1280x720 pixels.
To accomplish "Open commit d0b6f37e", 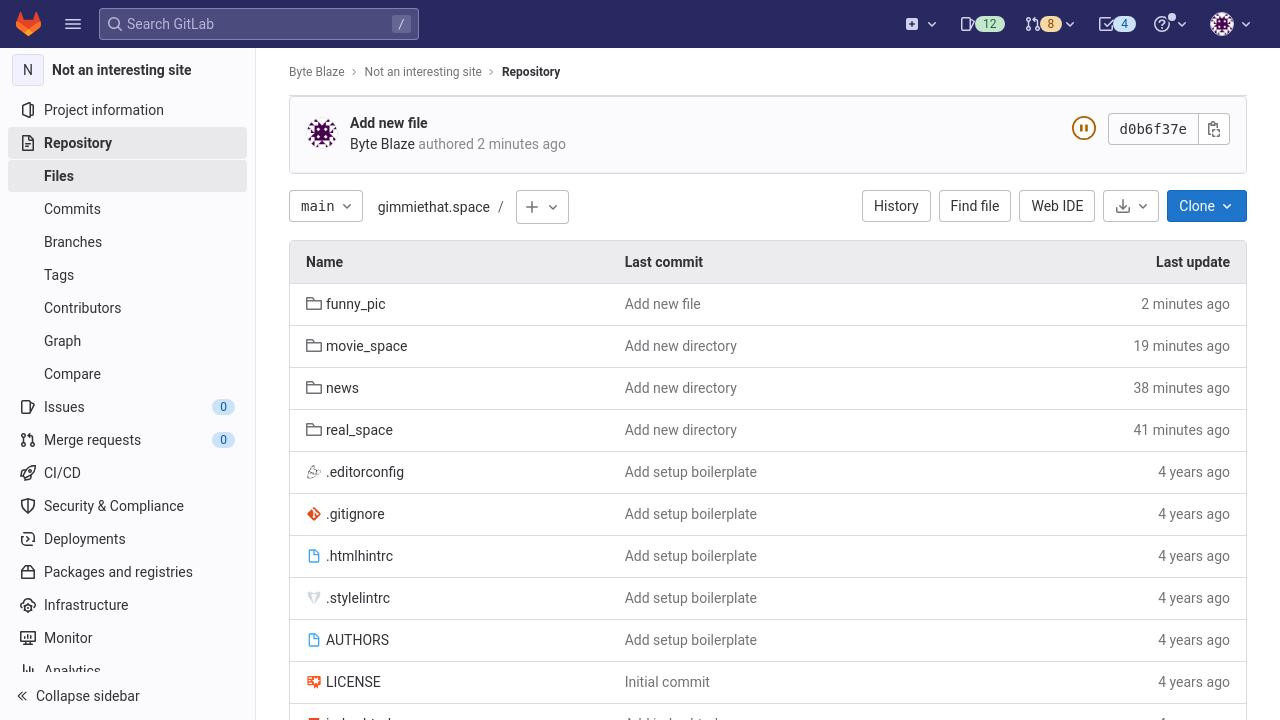I will click(x=1153, y=129).
